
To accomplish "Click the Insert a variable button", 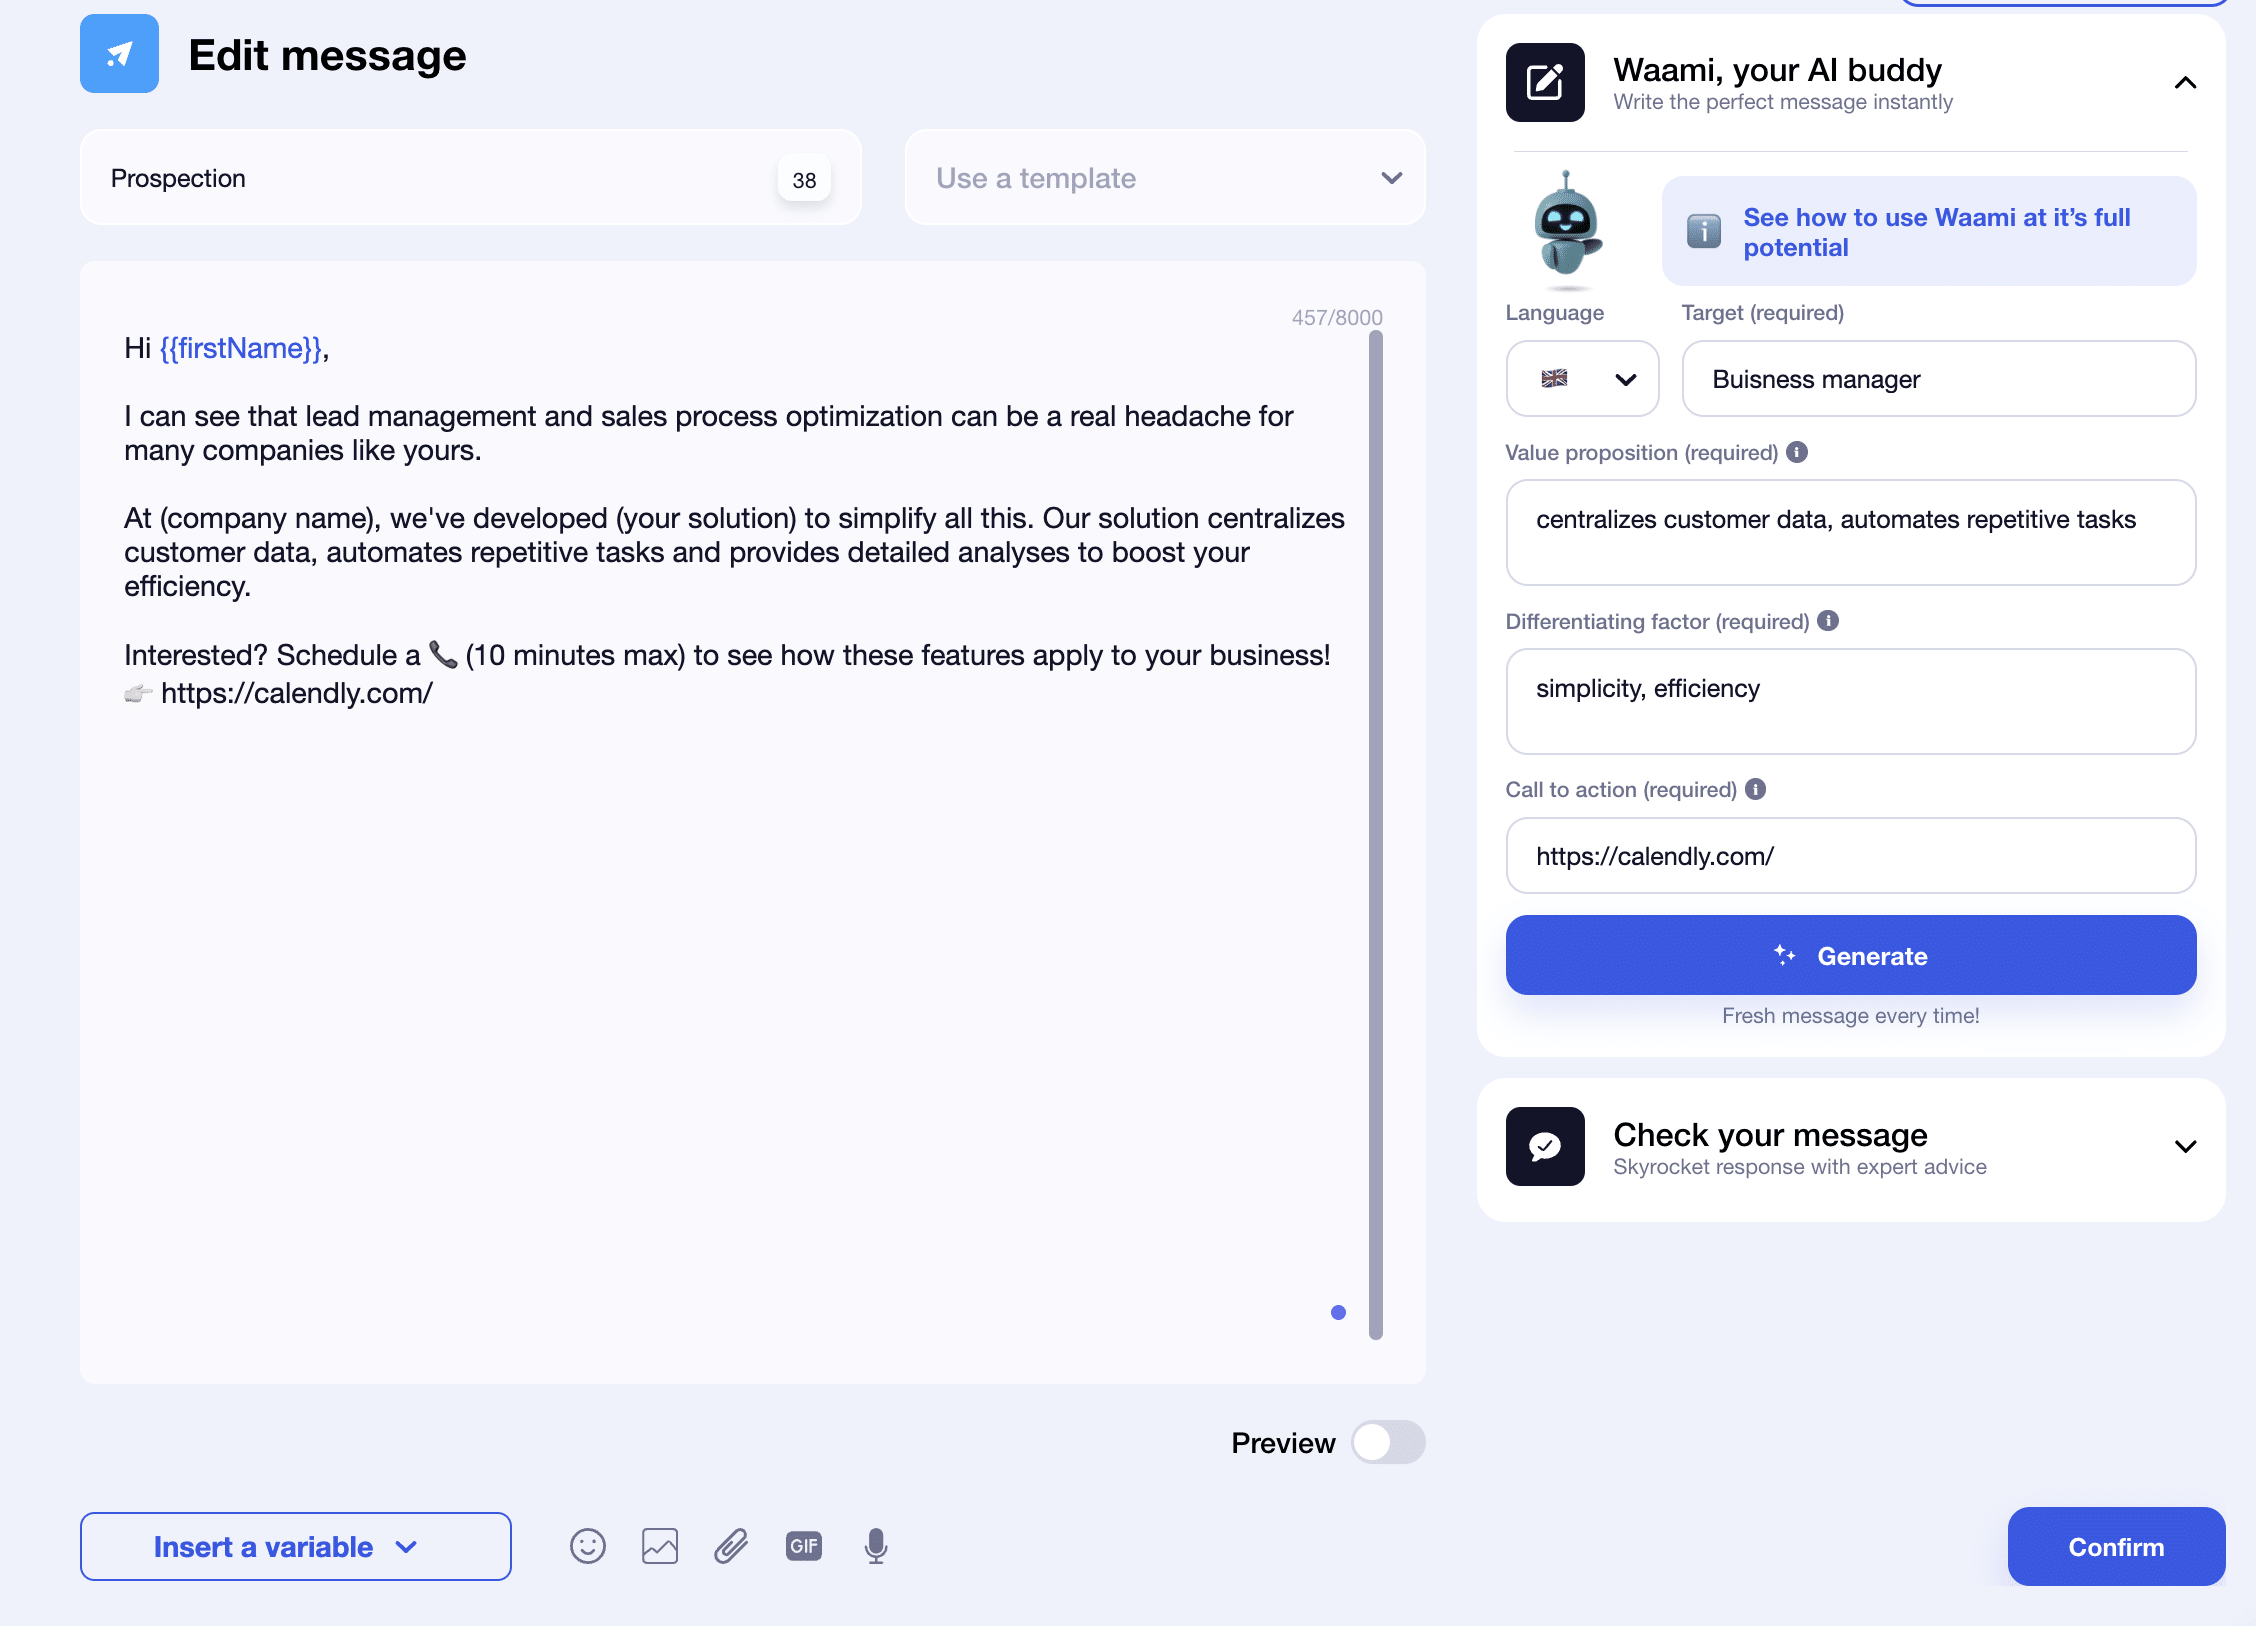I will pos(287,1547).
